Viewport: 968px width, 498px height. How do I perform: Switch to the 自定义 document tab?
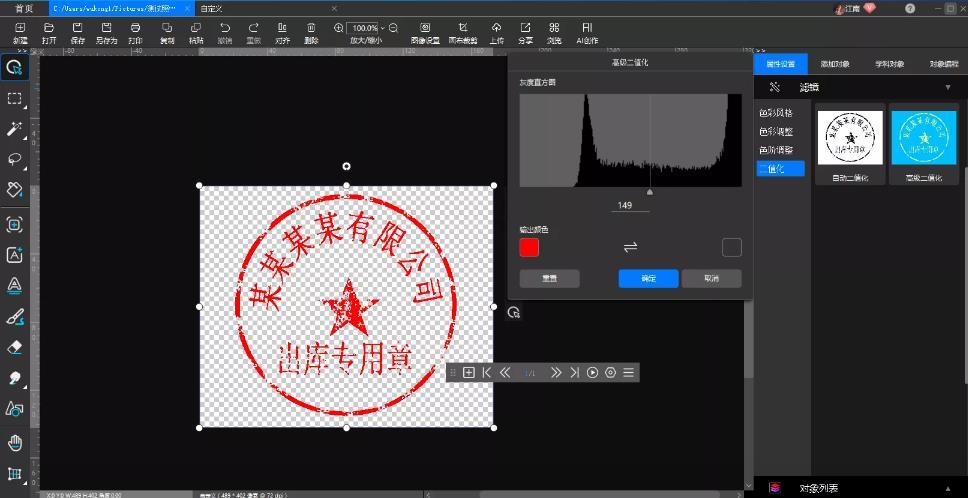point(211,9)
